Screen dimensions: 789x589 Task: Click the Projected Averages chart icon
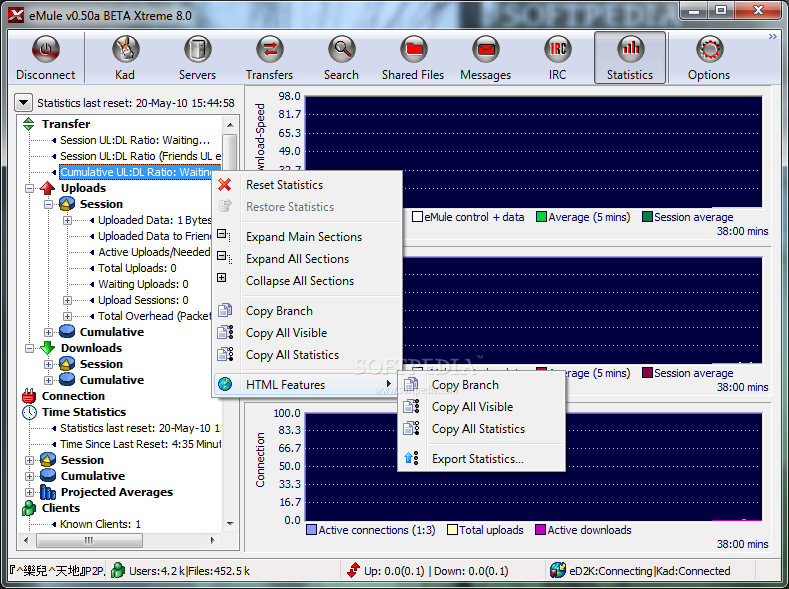coord(48,492)
